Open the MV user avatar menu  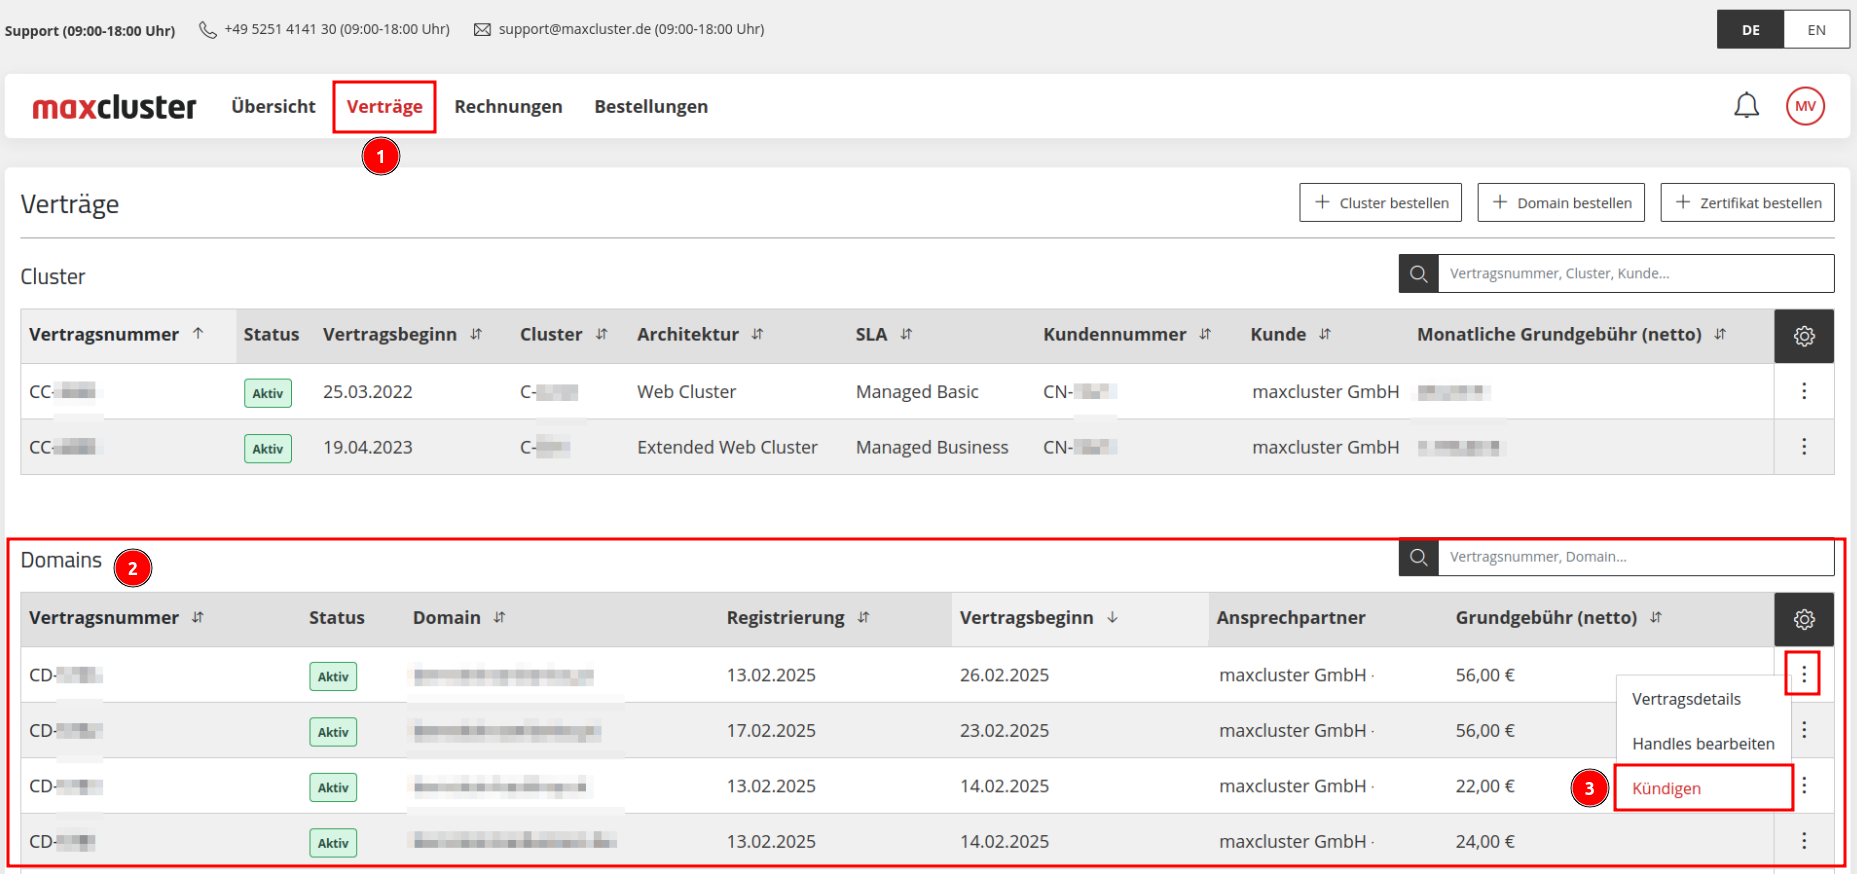tap(1805, 106)
